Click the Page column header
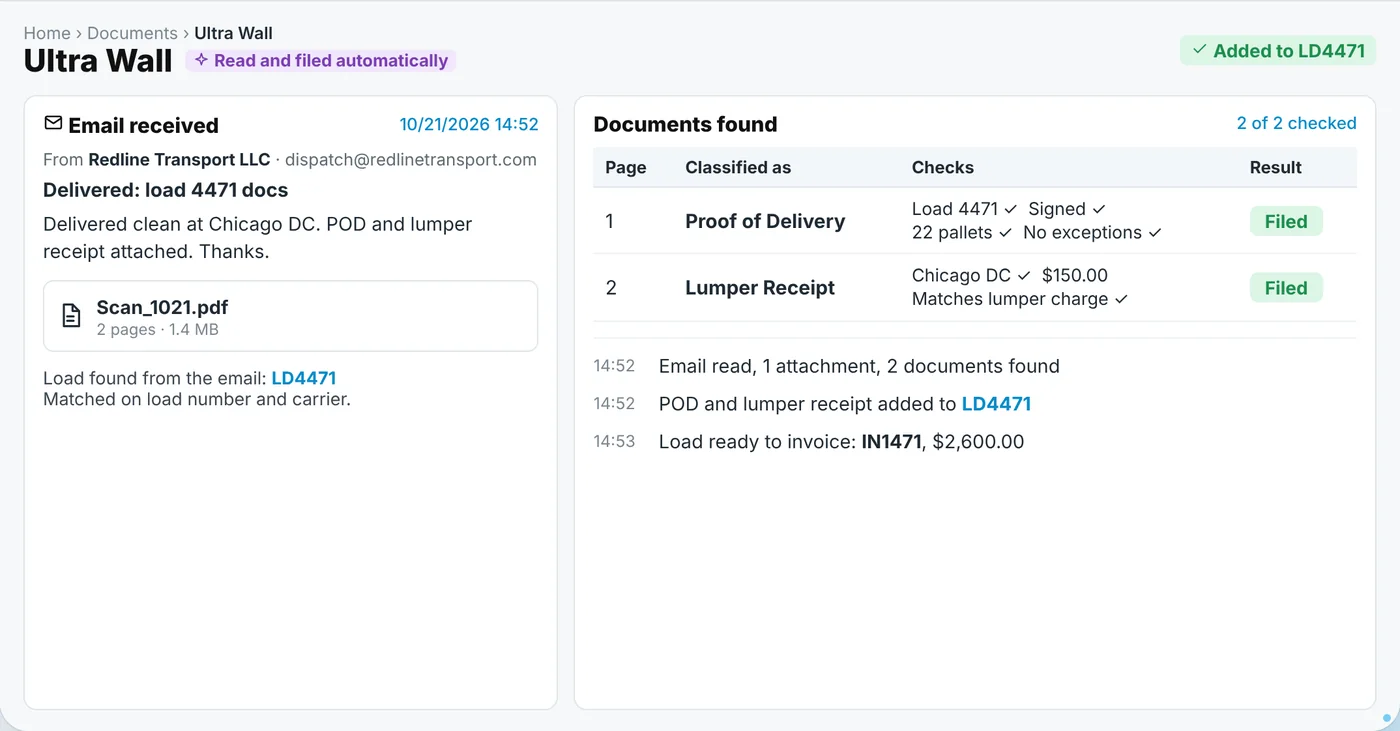This screenshot has height=731, width=1400. pyautogui.click(x=626, y=168)
